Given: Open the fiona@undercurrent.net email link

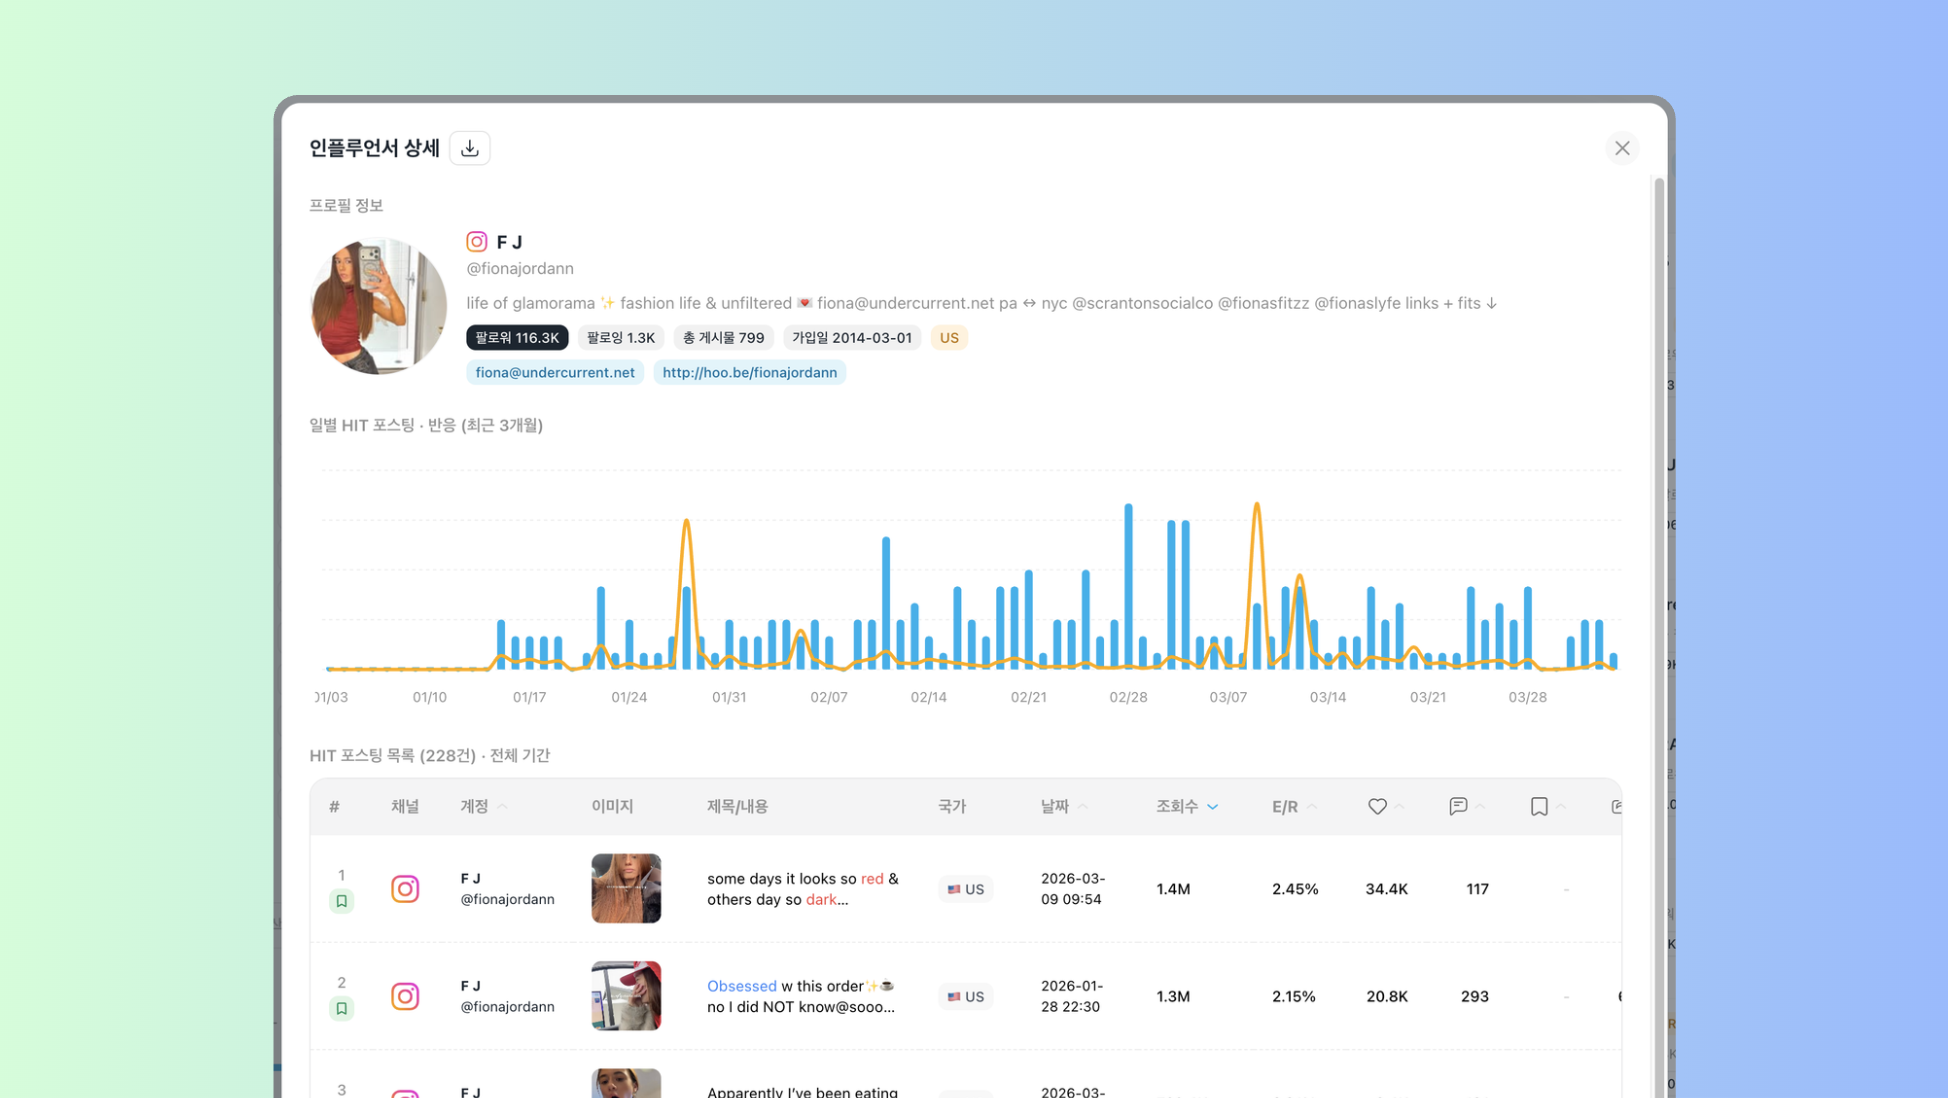Looking at the screenshot, I should tap(555, 372).
